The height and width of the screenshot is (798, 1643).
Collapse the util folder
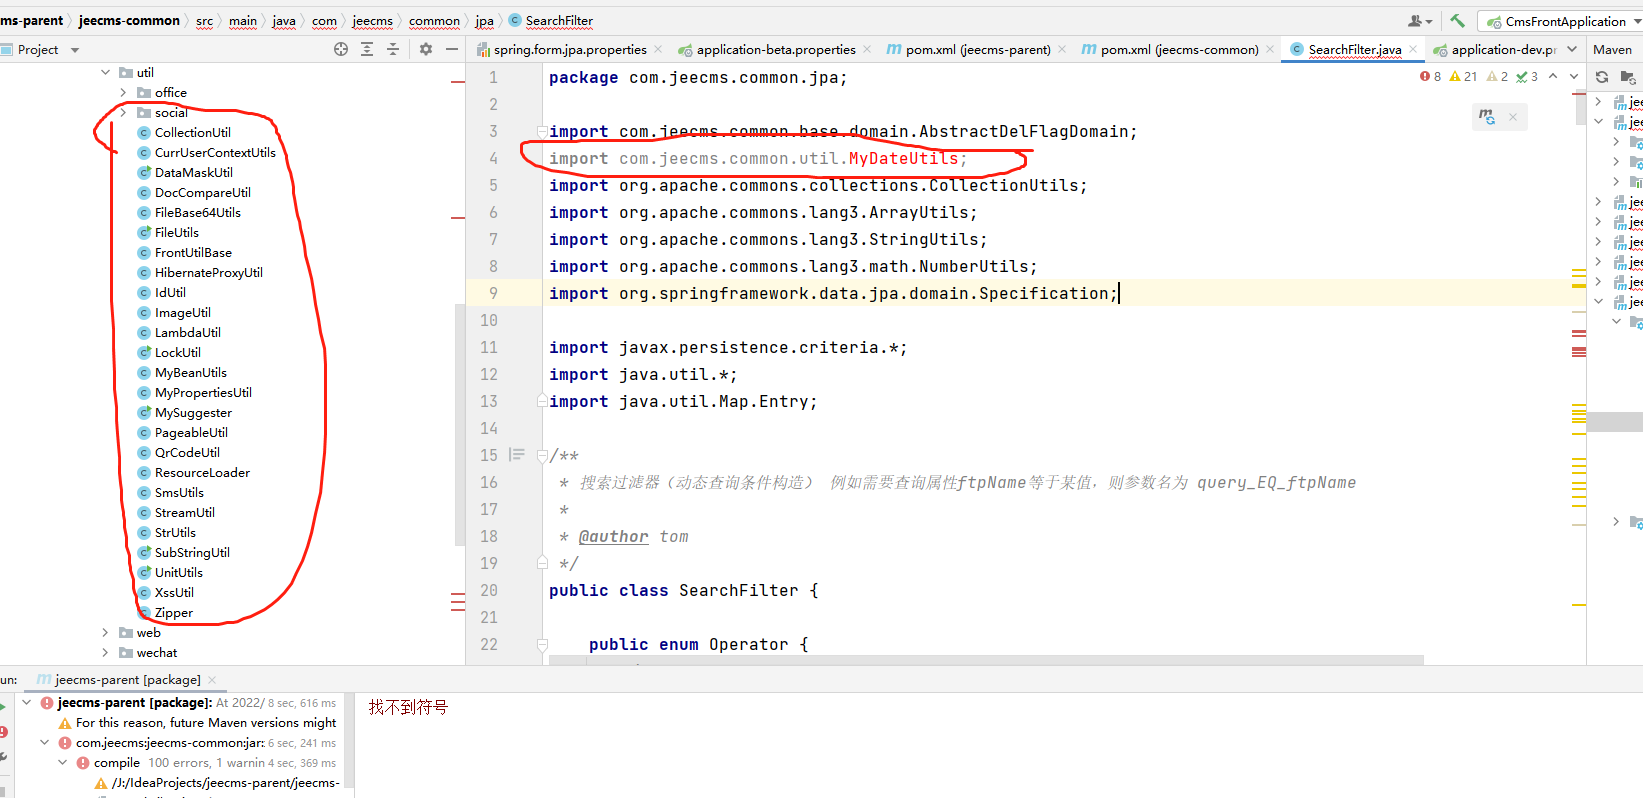pos(105,73)
